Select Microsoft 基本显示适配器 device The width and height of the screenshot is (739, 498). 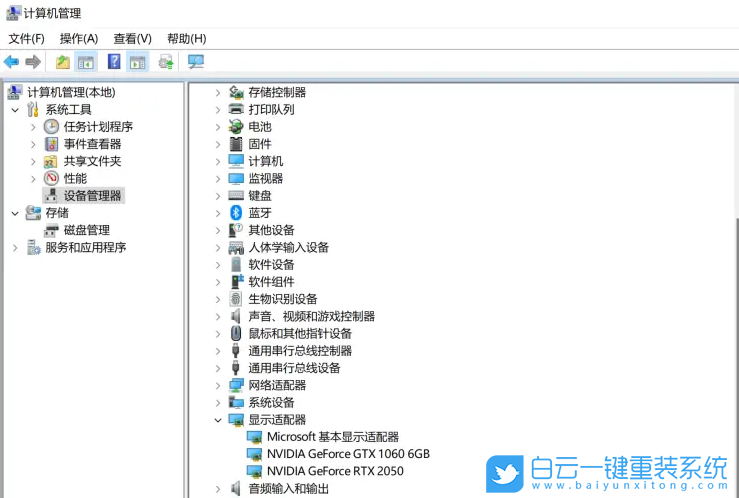pos(333,437)
